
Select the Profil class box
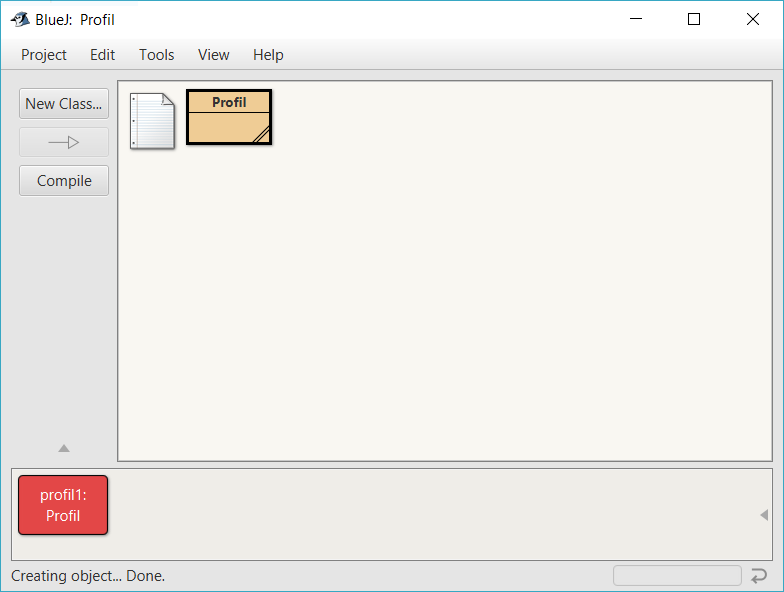click(229, 117)
